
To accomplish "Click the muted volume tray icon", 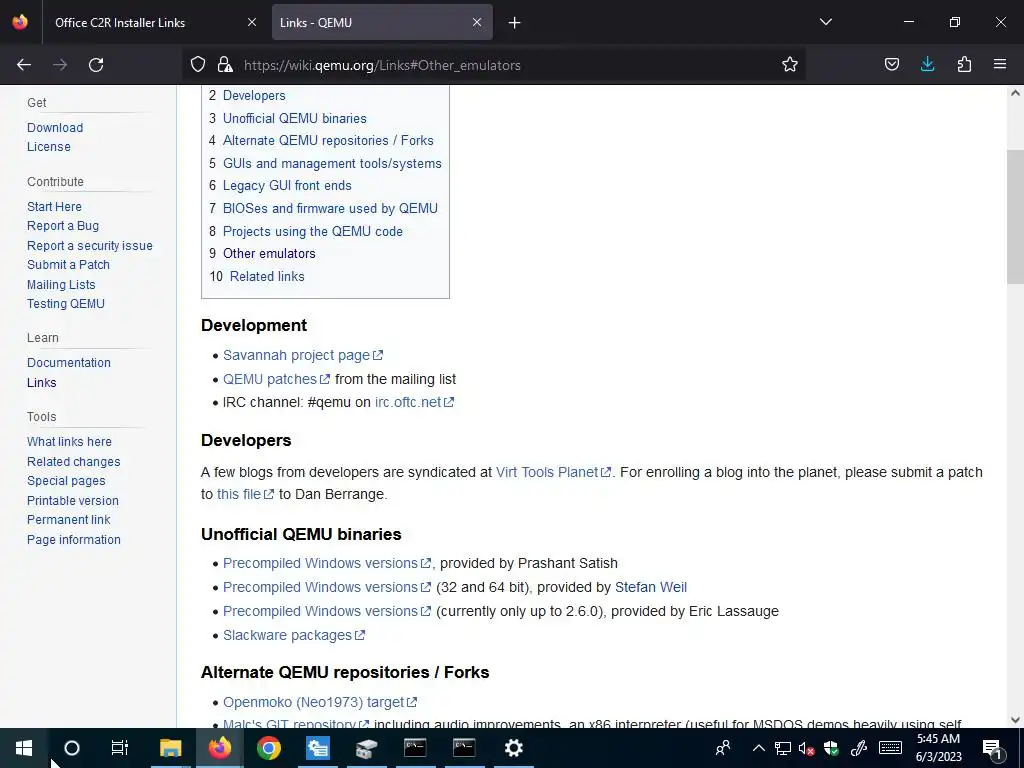I will 807,748.
